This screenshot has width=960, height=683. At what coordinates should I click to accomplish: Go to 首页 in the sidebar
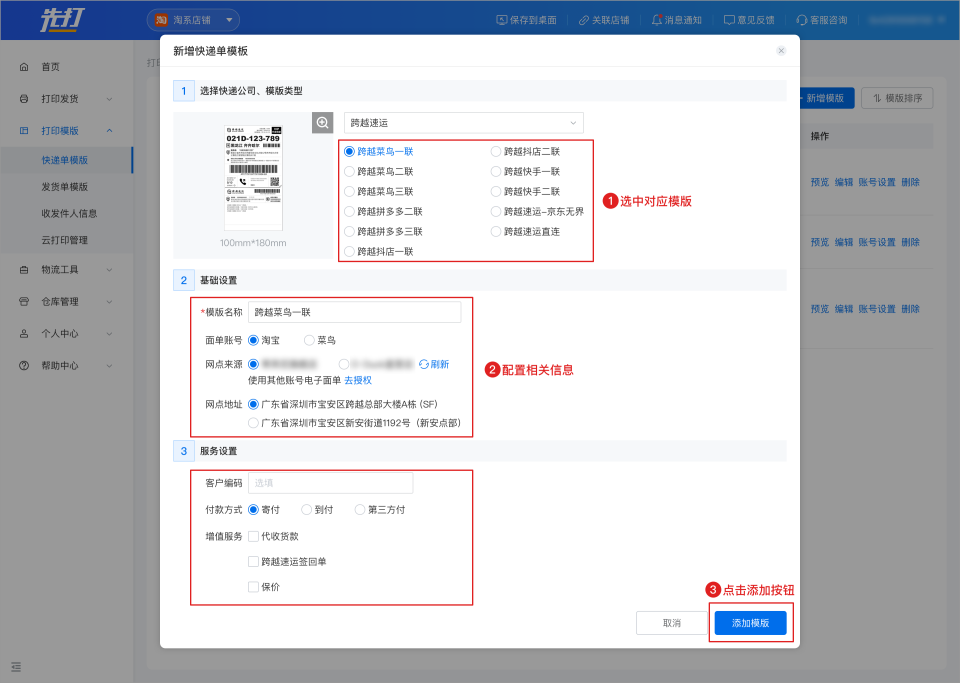coord(50,67)
